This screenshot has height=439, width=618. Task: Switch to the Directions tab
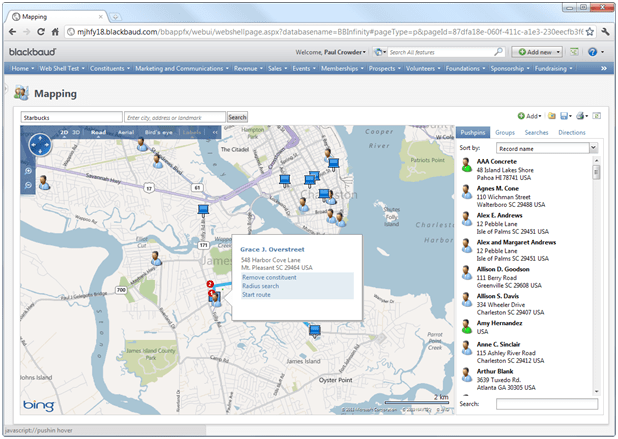(571, 132)
